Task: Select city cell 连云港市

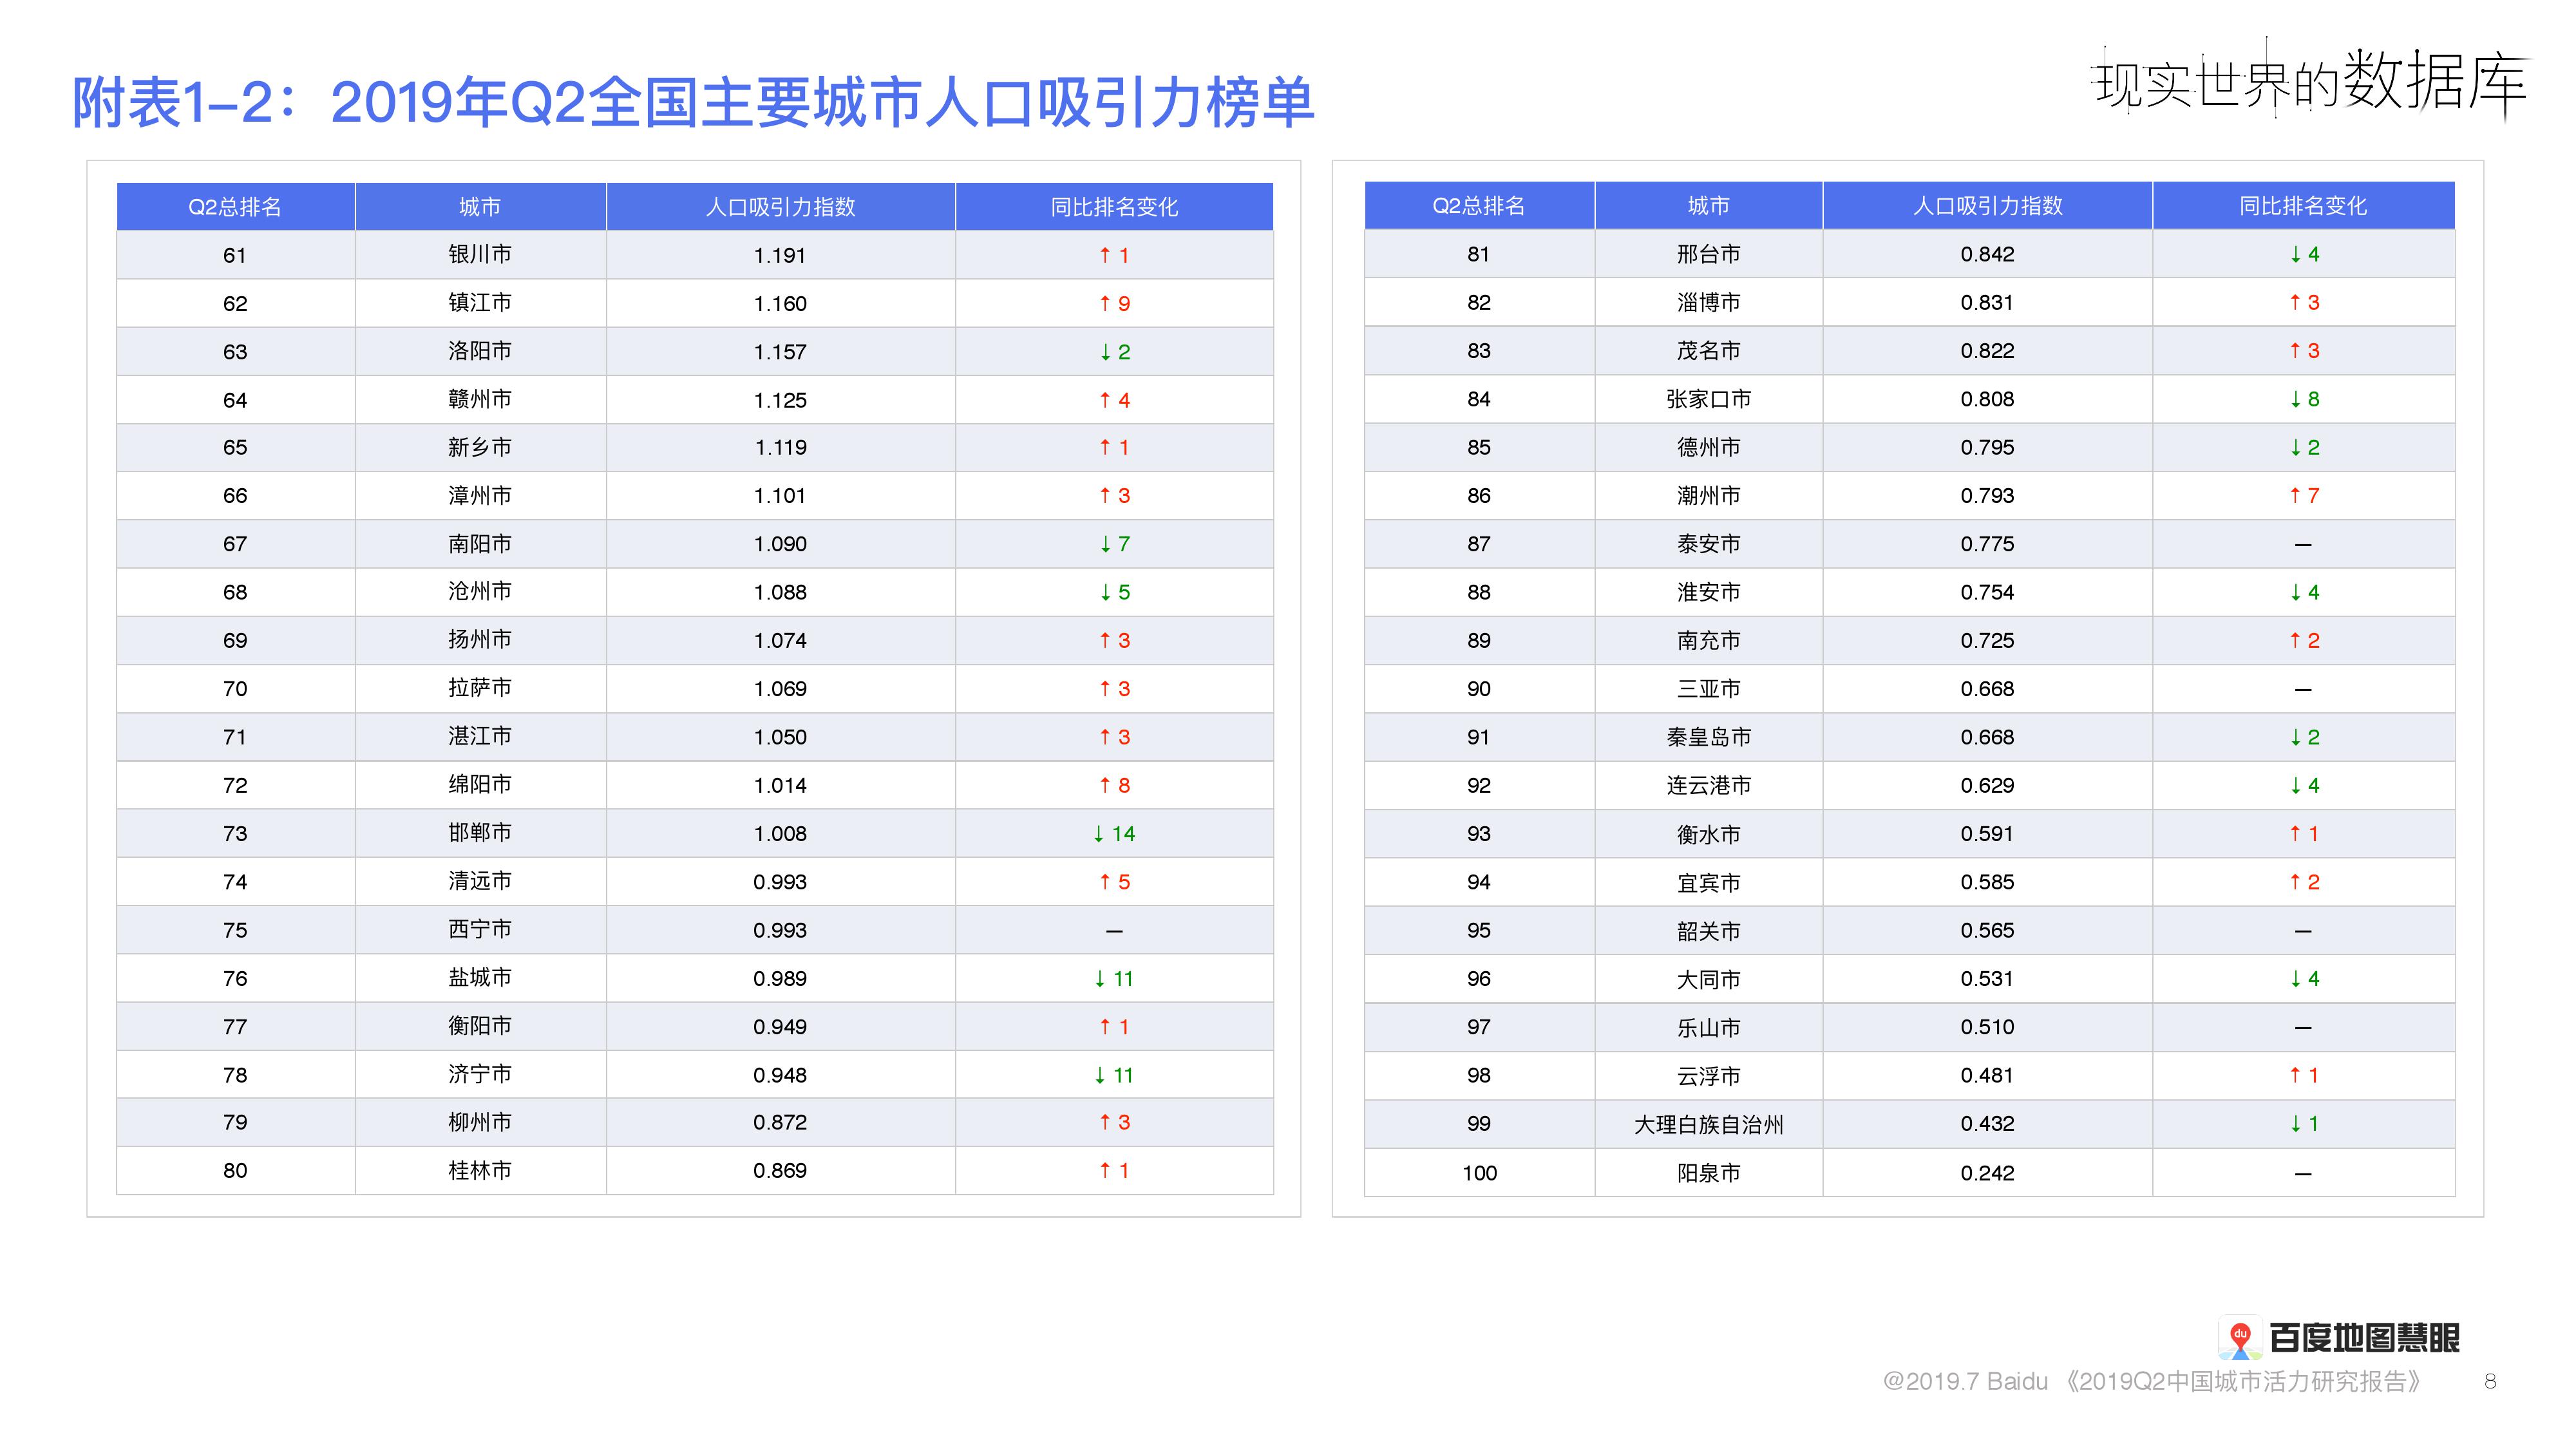Action: point(1708,785)
